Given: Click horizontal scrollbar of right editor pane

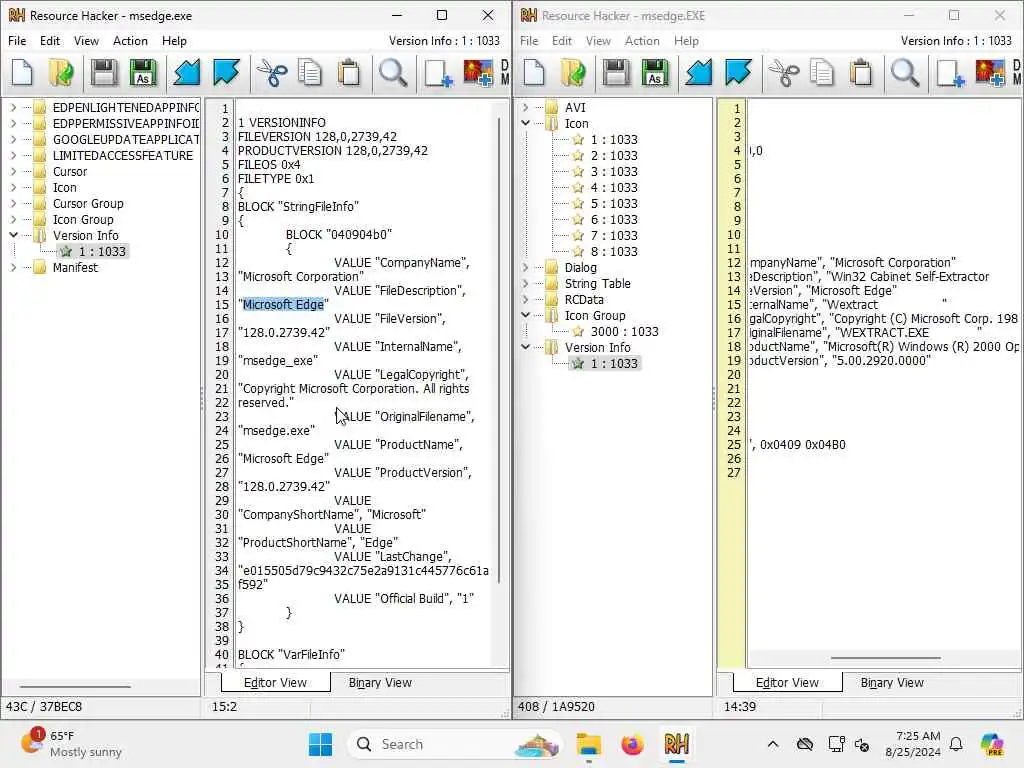Looking at the screenshot, I should 886,658.
